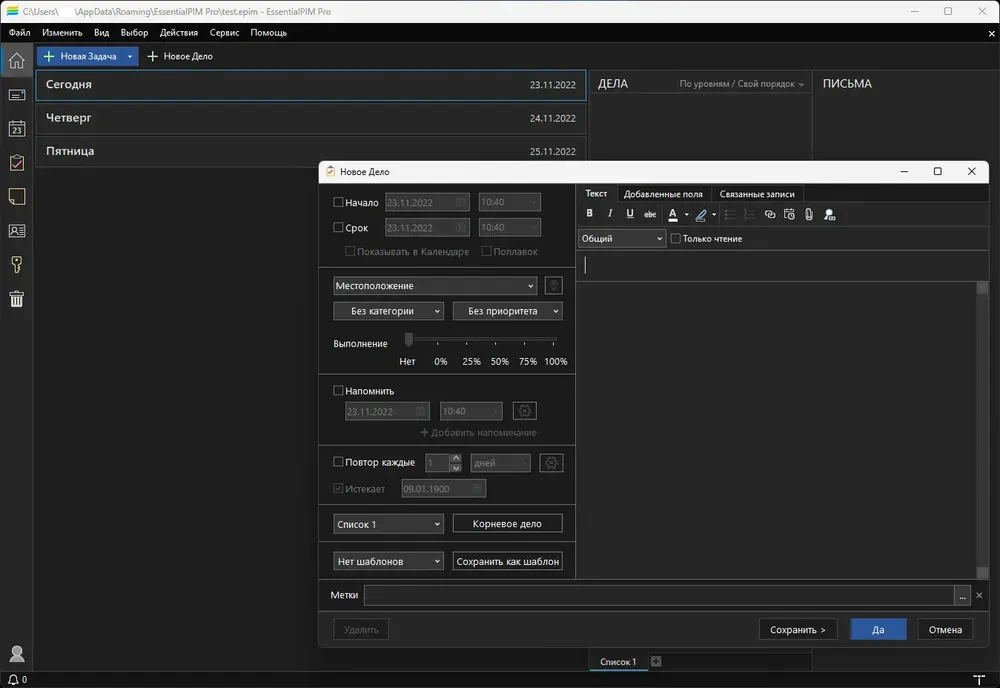Enable the Начало start date checkbox
The height and width of the screenshot is (688, 1000).
point(338,202)
